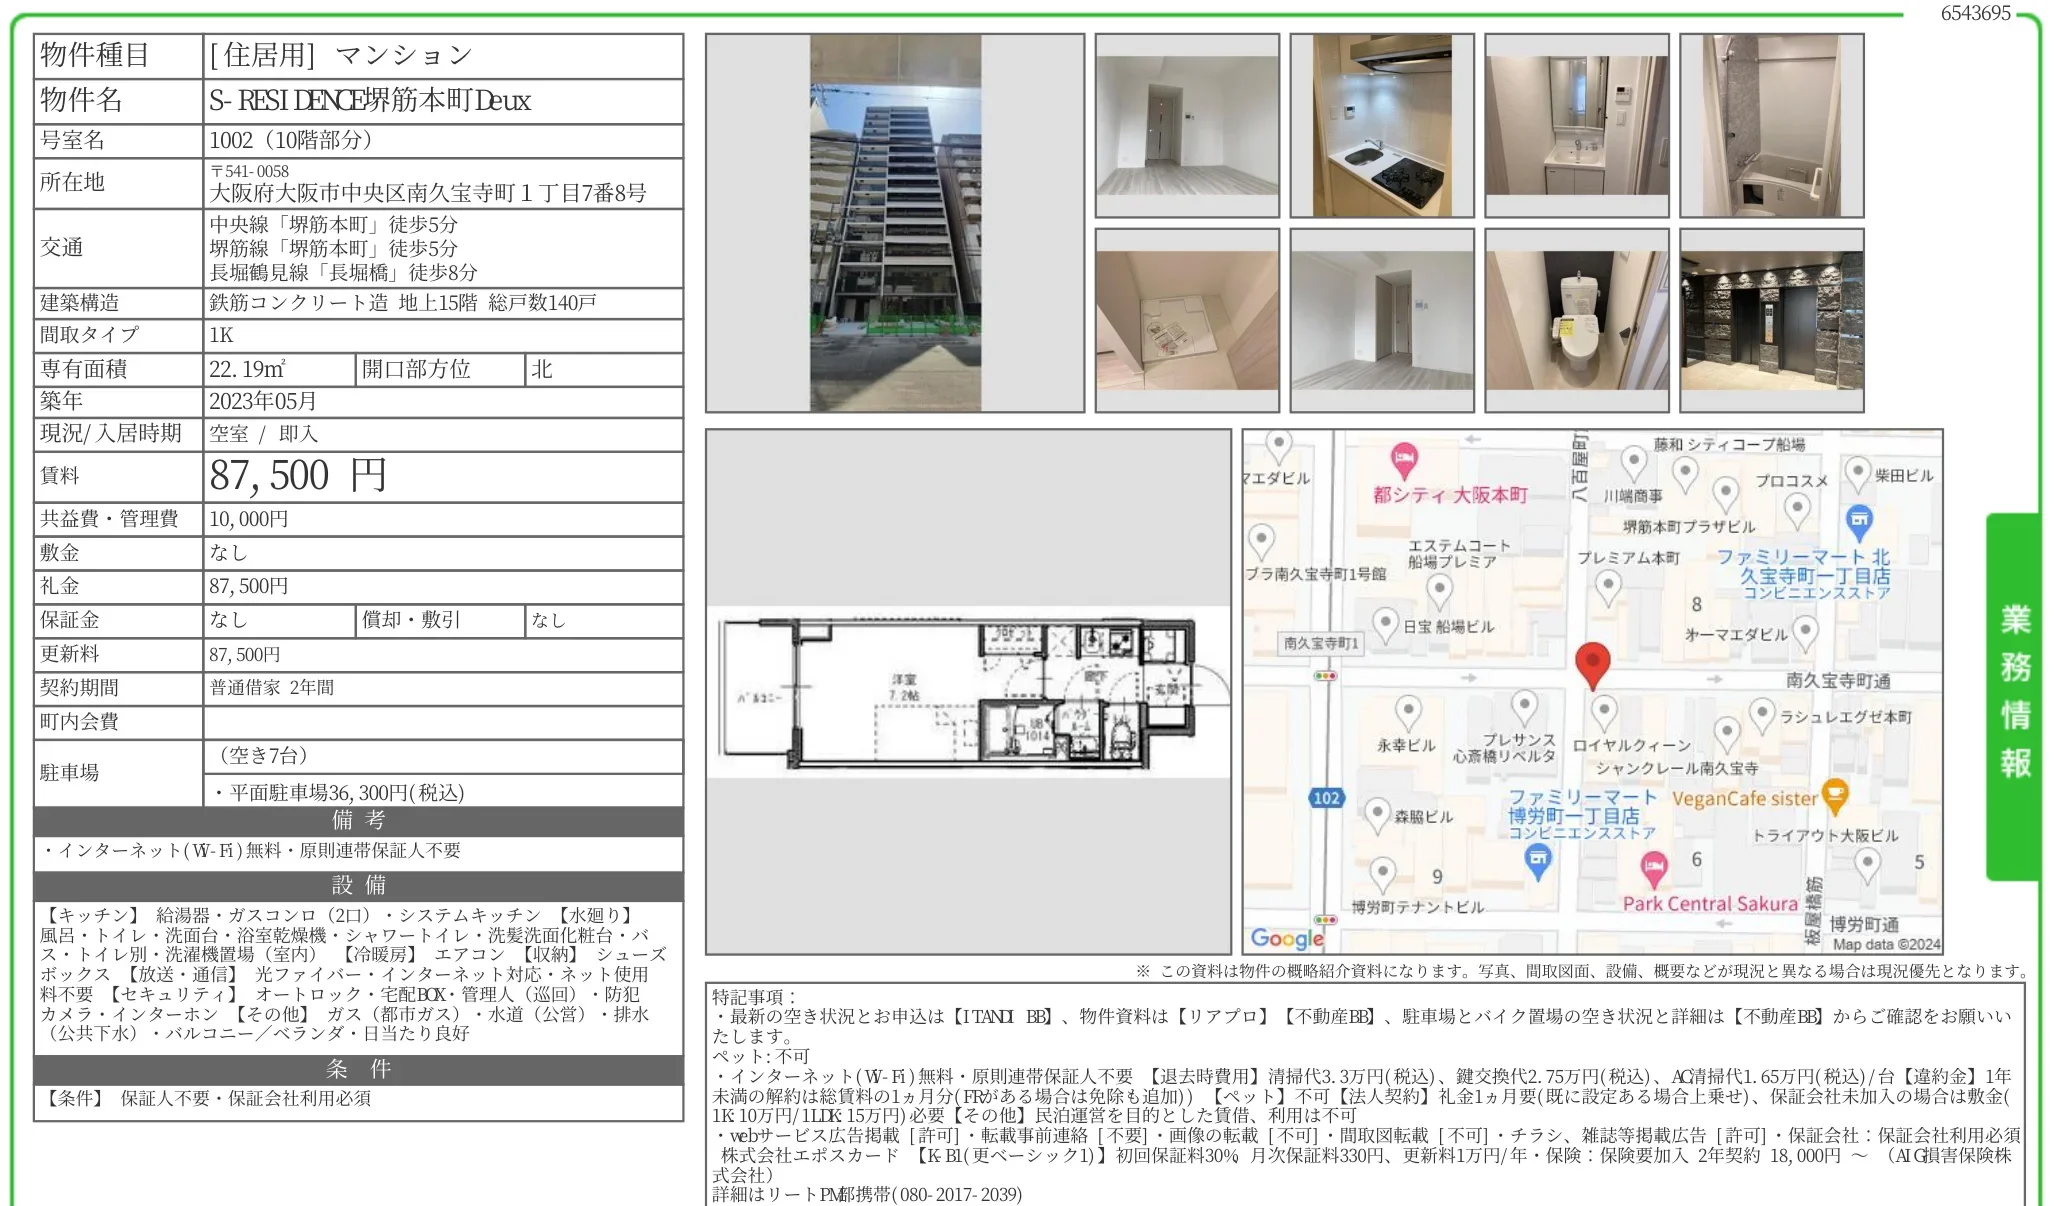Click the route 102 road shield icon
Viewport: 2056px width, 1206px height.
tap(1328, 797)
